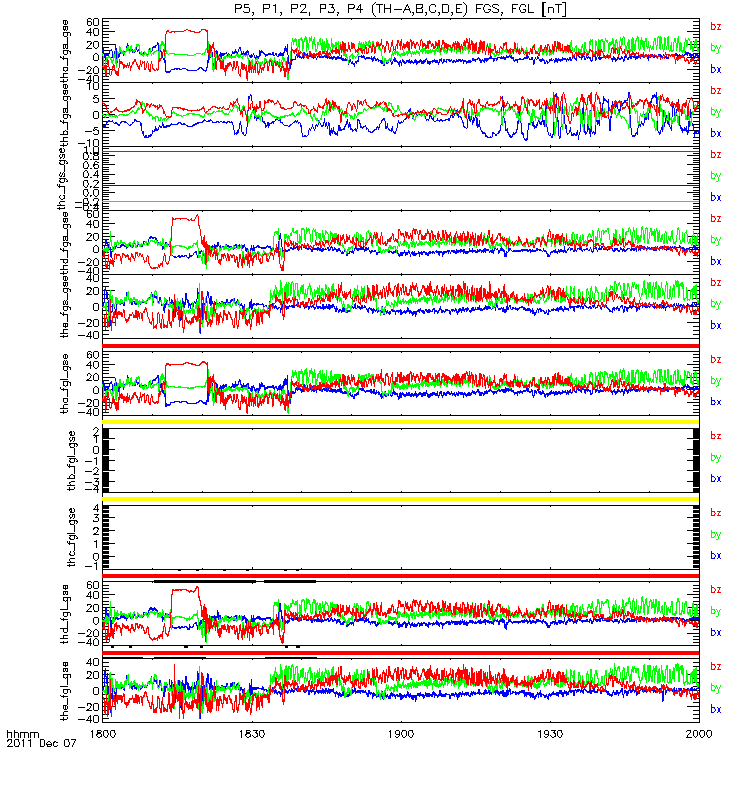Select the bz legend label beside the thb_fgs_gse panel
Viewport: 750px width, 800px height.
[x=715, y=91]
